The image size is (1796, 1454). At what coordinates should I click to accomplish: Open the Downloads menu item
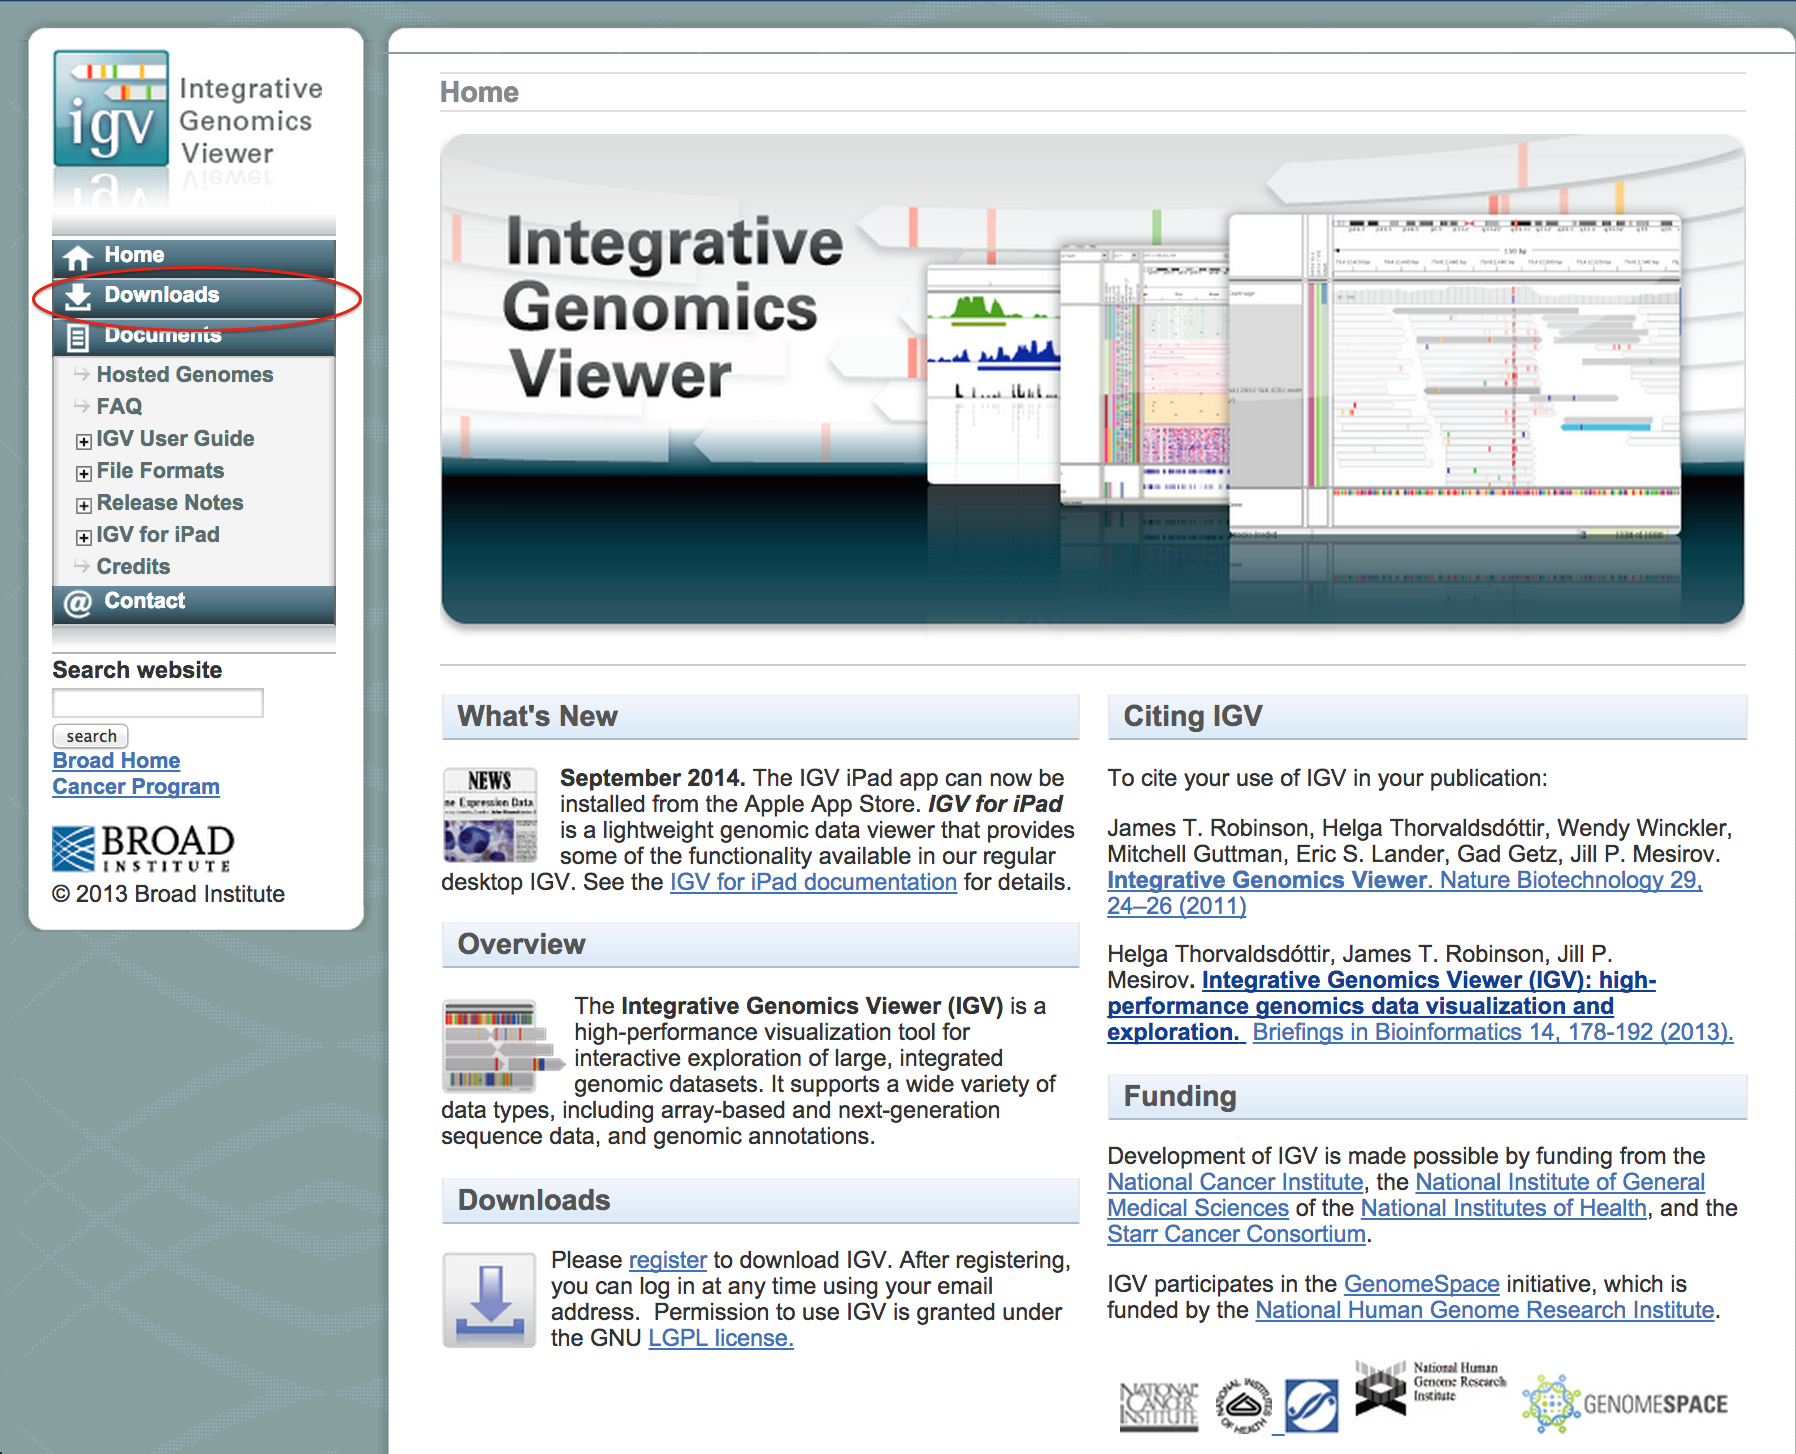click(x=194, y=296)
